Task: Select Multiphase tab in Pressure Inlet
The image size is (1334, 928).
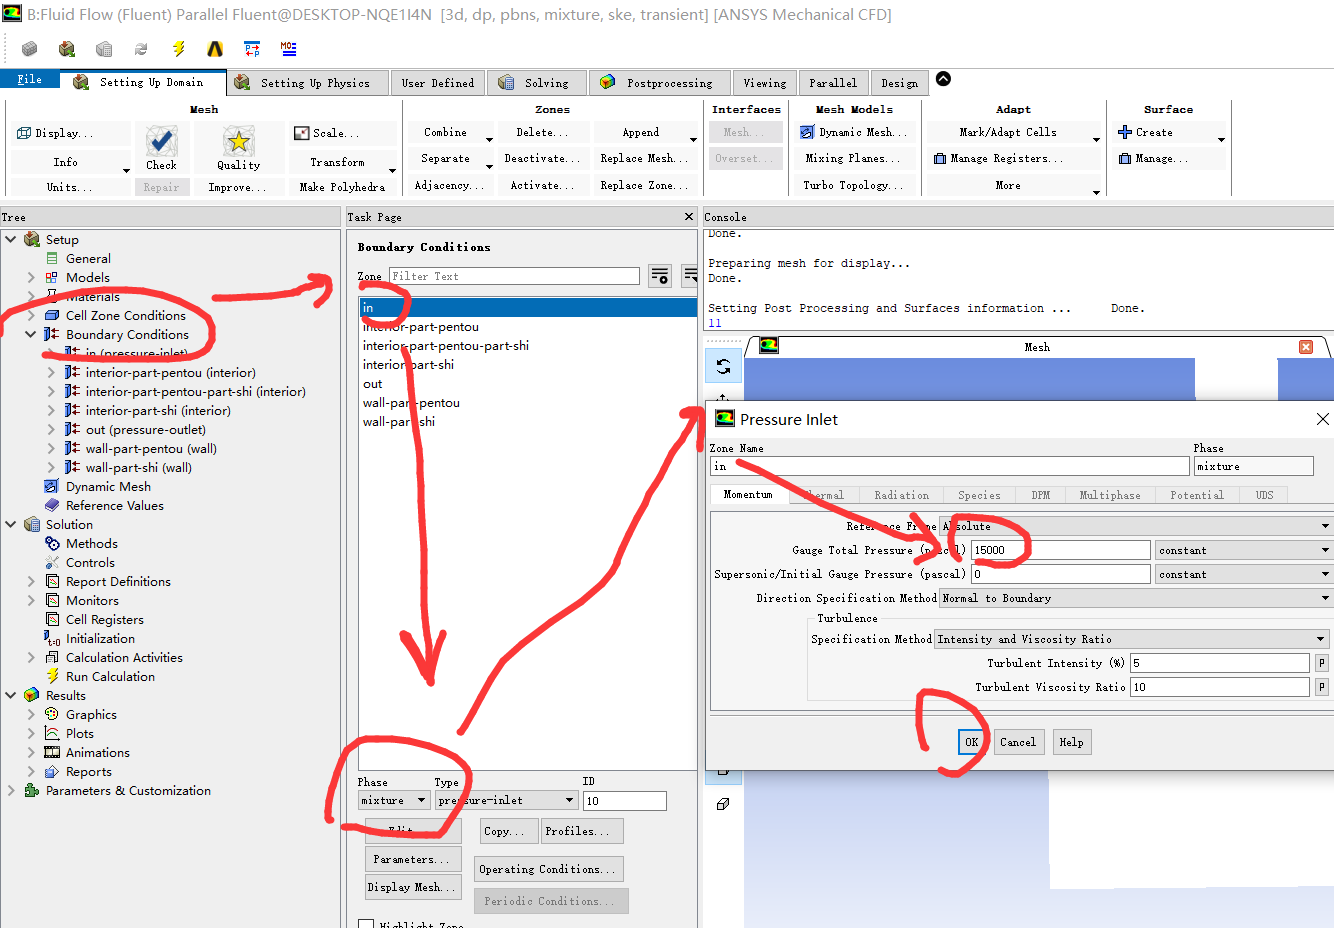Action: point(1110,495)
